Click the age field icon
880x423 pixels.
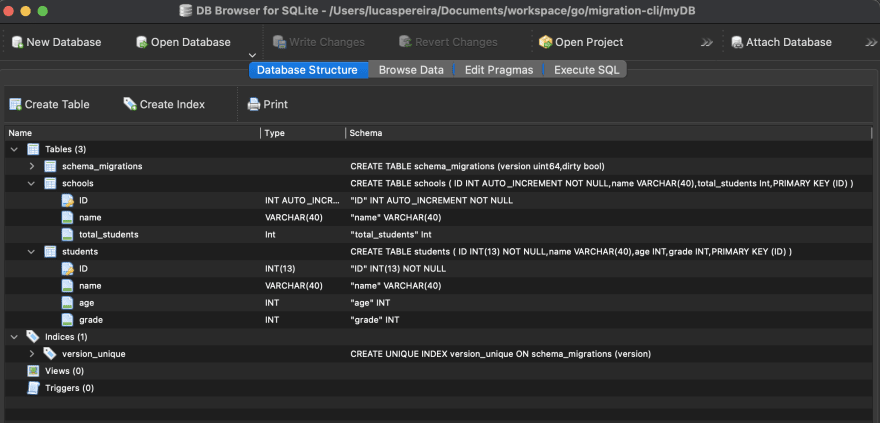(x=67, y=303)
